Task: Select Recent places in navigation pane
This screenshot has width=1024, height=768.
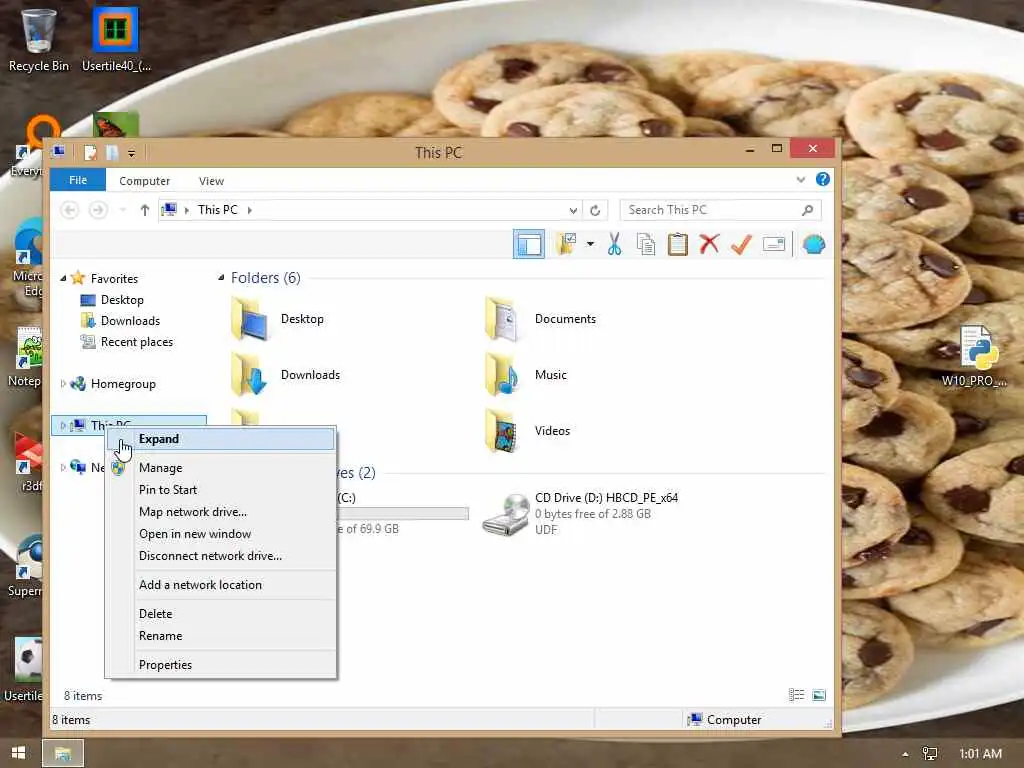Action: tap(136, 342)
